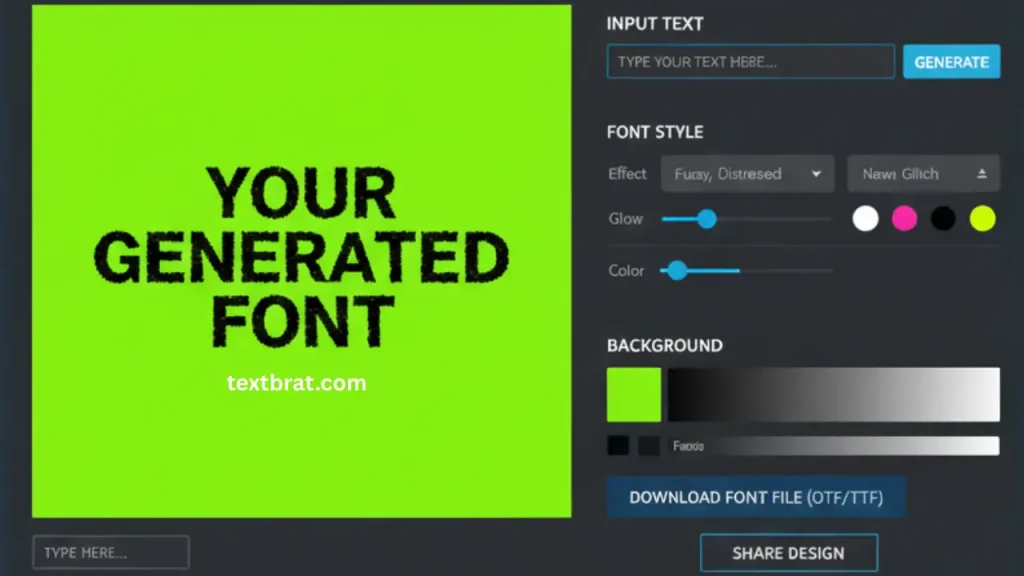
Task: Click the Share Design button
Action: coord(789,552)
